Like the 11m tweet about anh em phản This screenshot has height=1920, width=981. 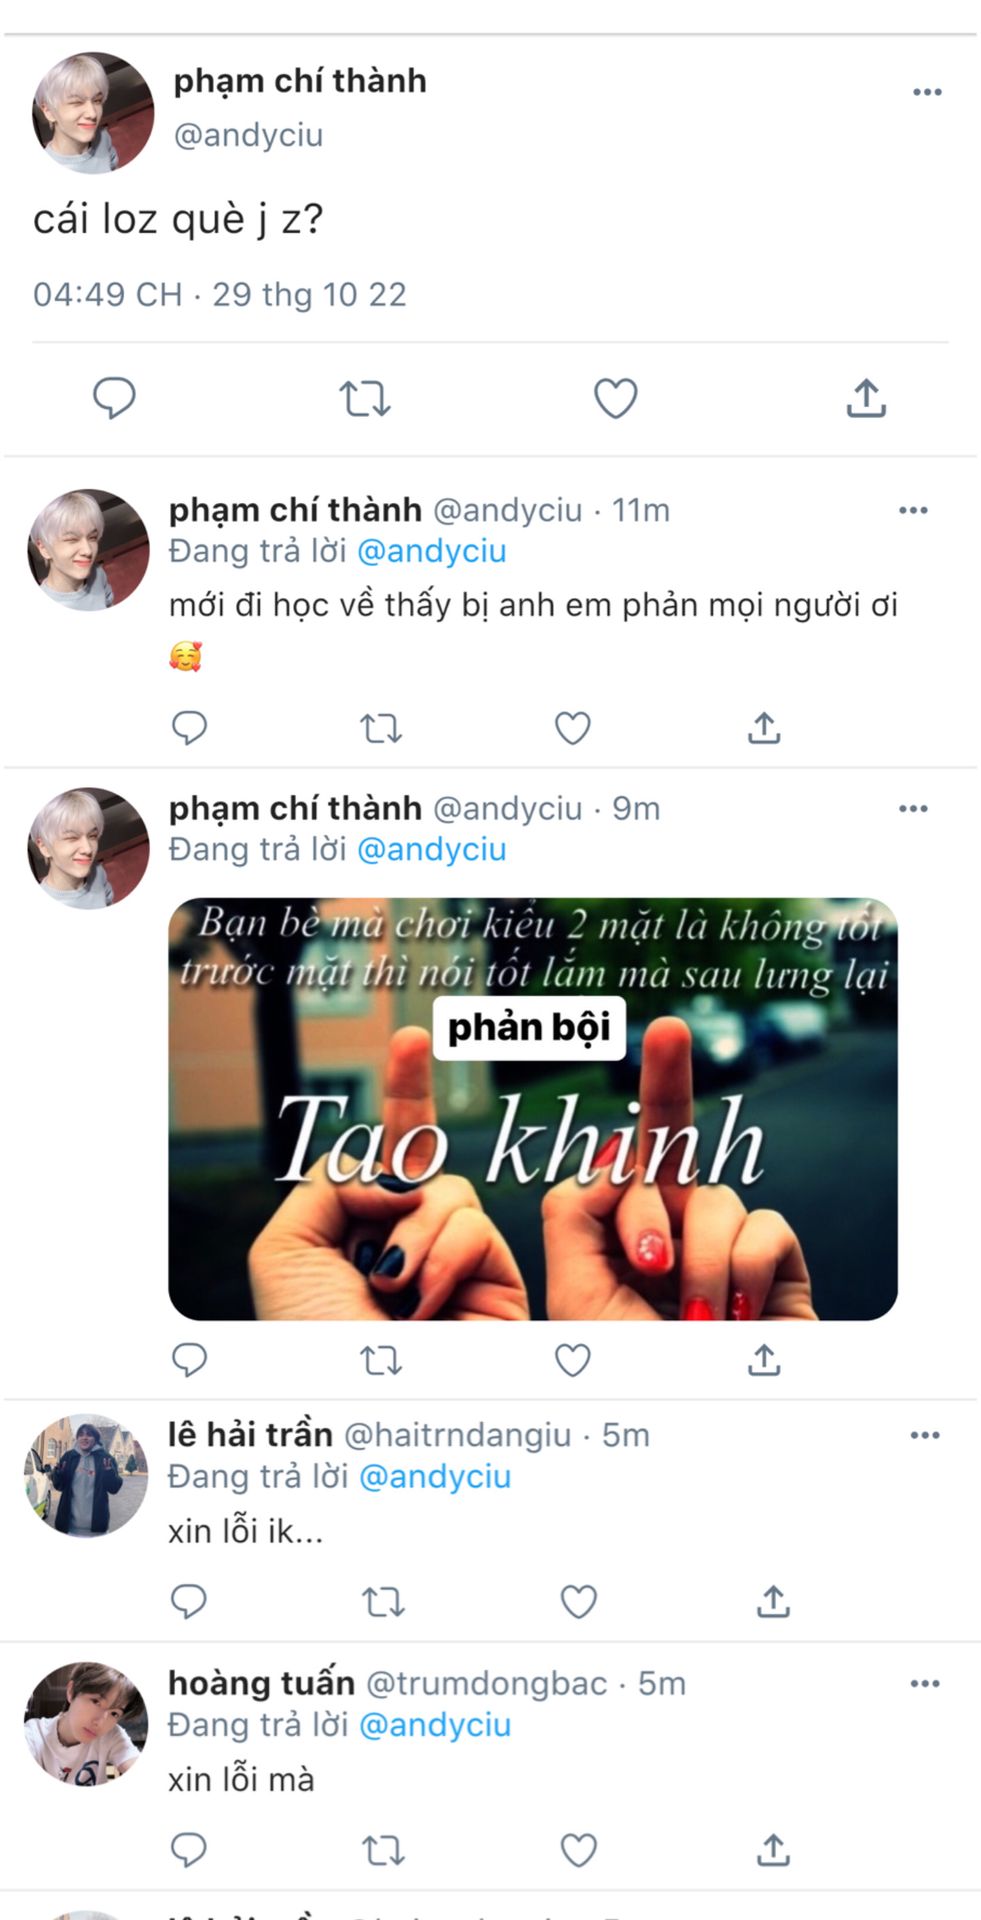[573, 727]
